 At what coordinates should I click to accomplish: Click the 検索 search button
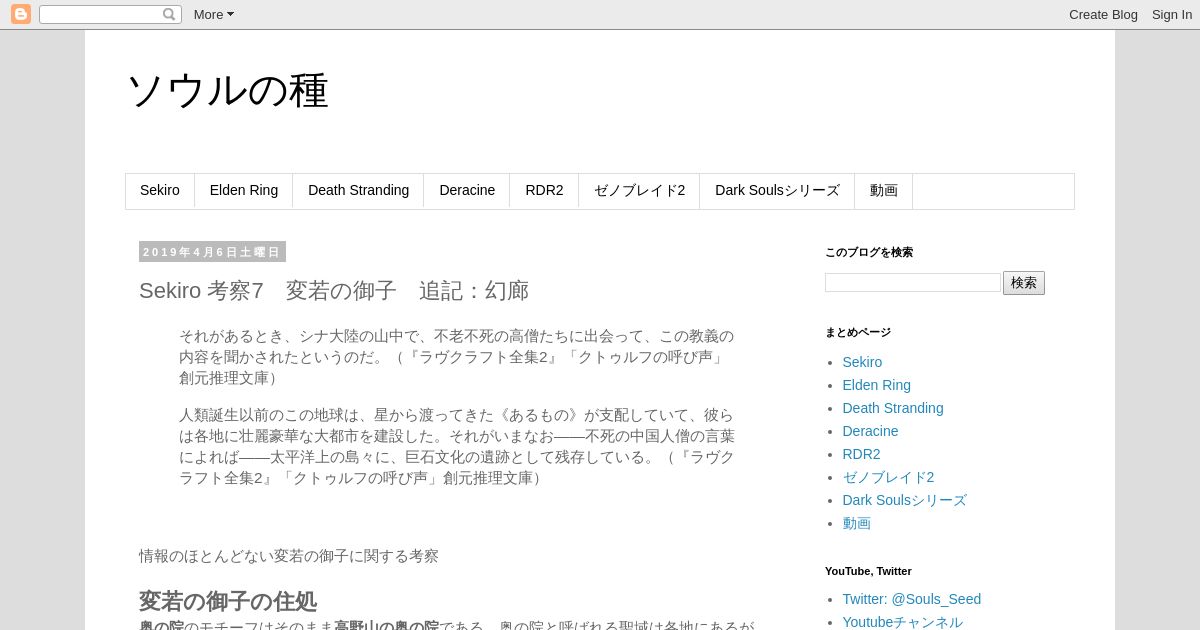click(x=1024, y=283)
